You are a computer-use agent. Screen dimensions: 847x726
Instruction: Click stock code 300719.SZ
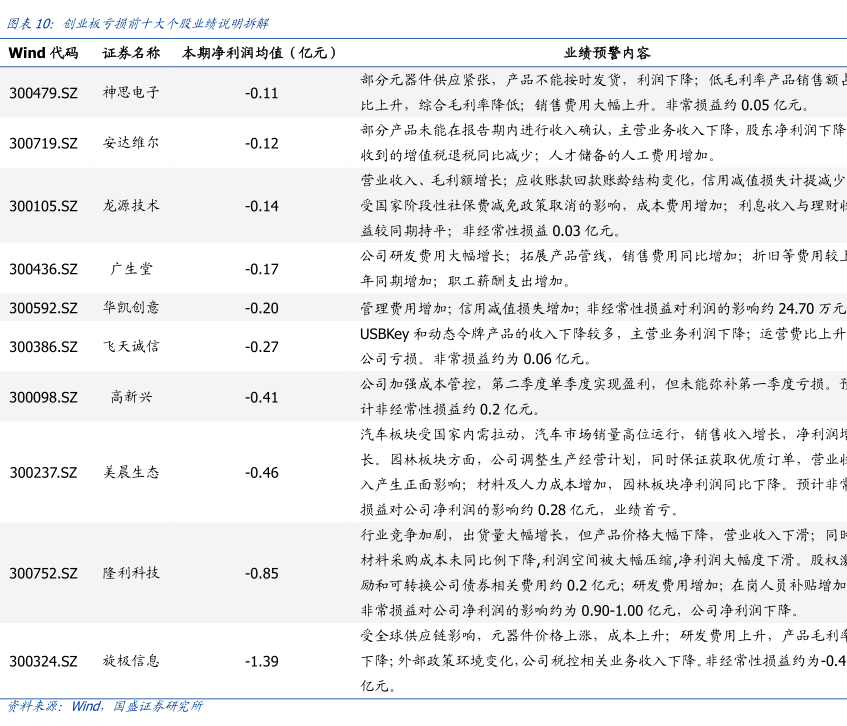43,143
